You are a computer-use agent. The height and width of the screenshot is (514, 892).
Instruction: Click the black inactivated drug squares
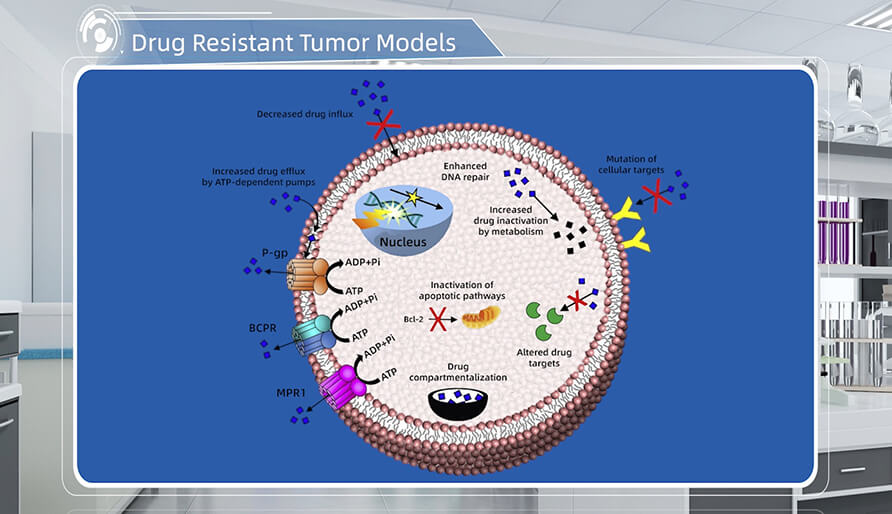[x=569, y=234]
